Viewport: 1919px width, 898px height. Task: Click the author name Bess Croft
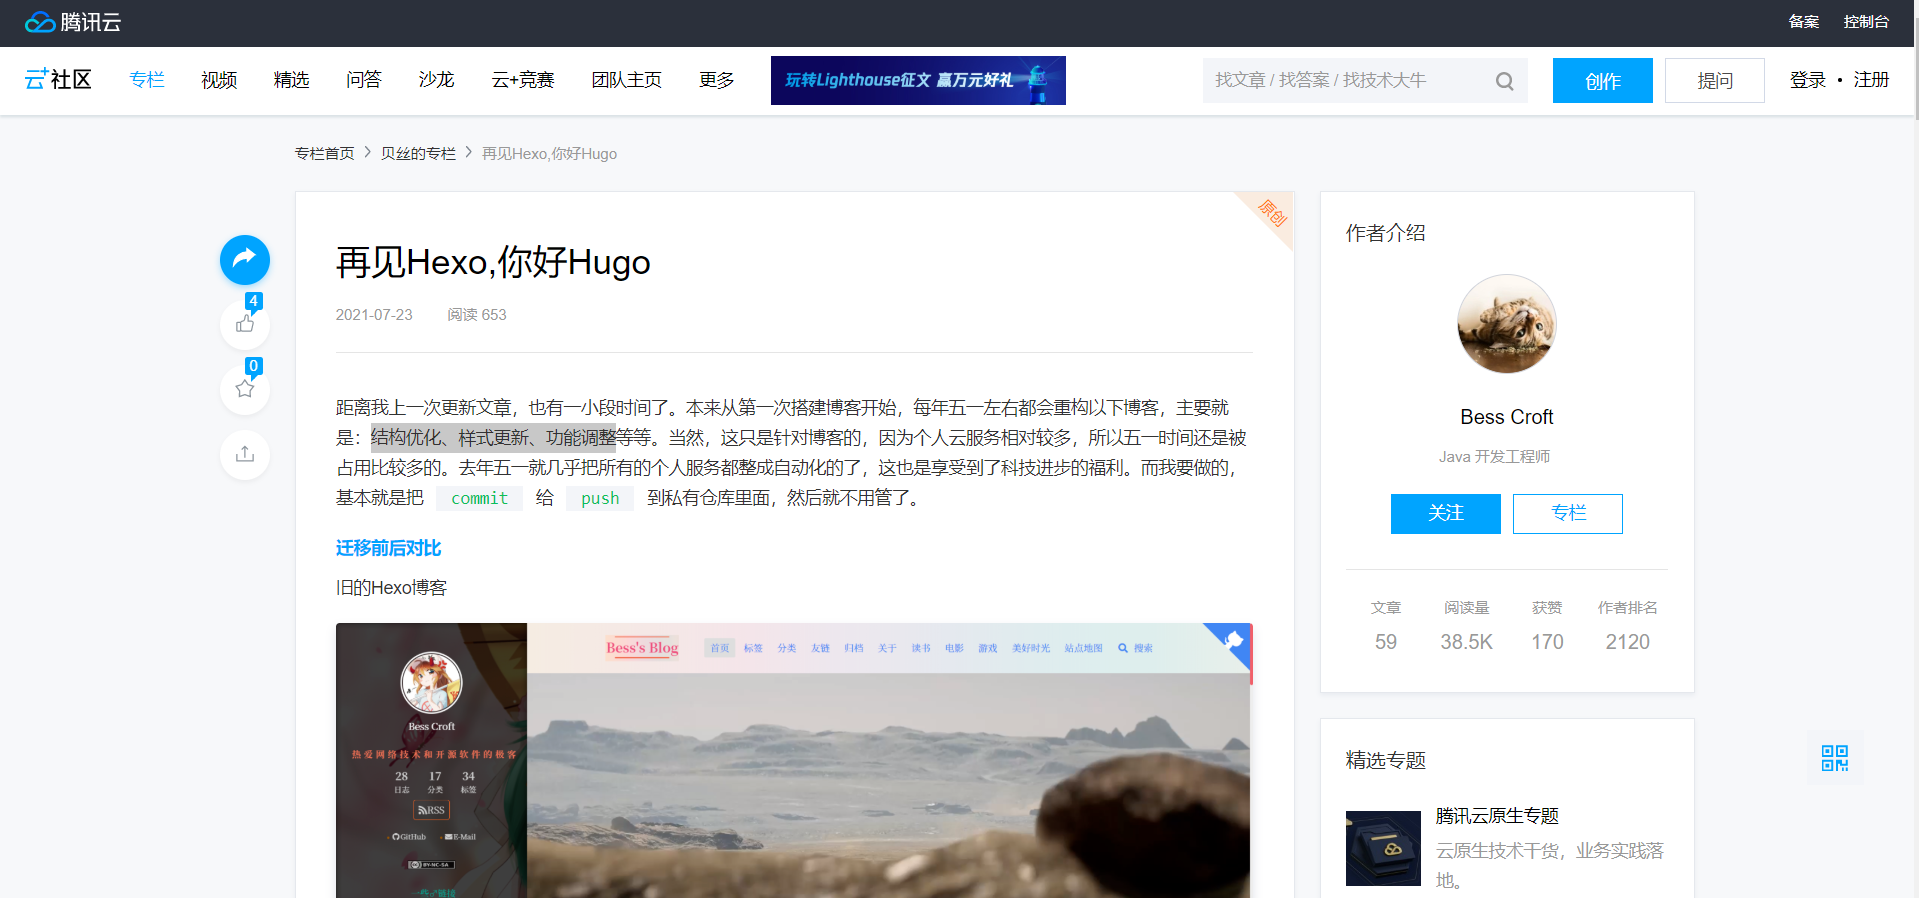pyautogui.click(x=1507, y=417)
